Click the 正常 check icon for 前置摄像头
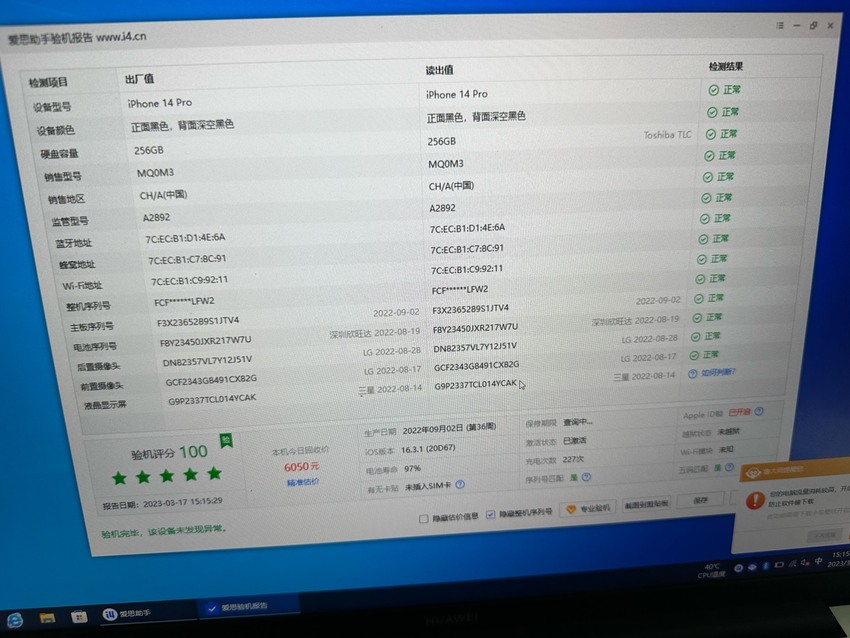Viewport: 850px width, 638px height. (x=693, y=356)
